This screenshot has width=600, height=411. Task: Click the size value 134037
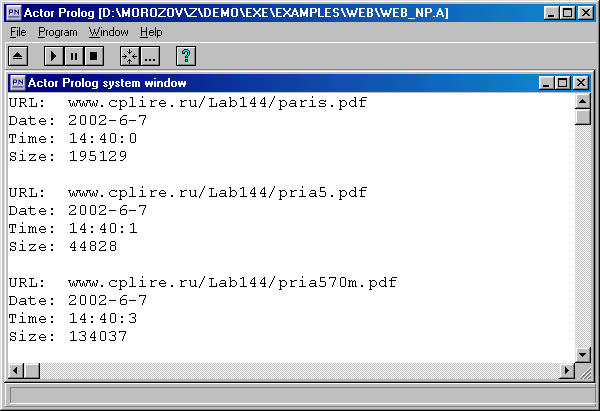coord(98,336)
